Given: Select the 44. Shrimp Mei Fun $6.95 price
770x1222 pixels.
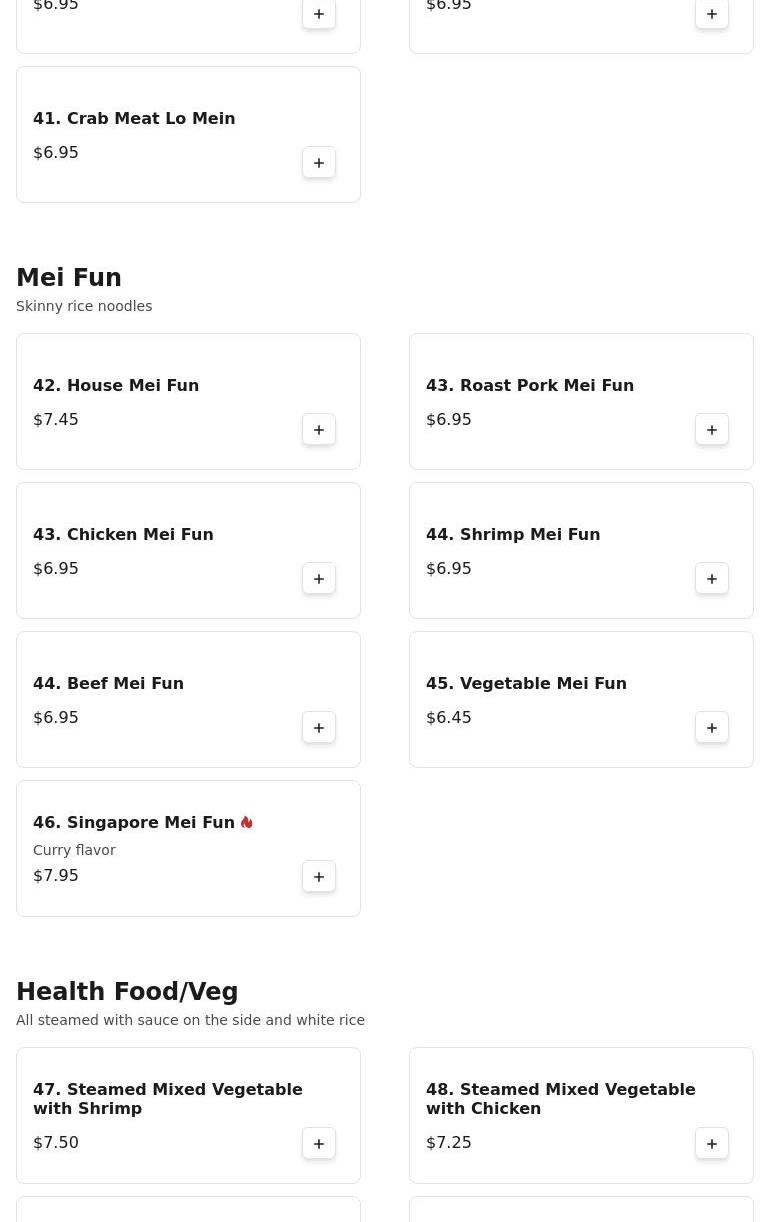Looking at the screenshot, I should coord(449,568).
